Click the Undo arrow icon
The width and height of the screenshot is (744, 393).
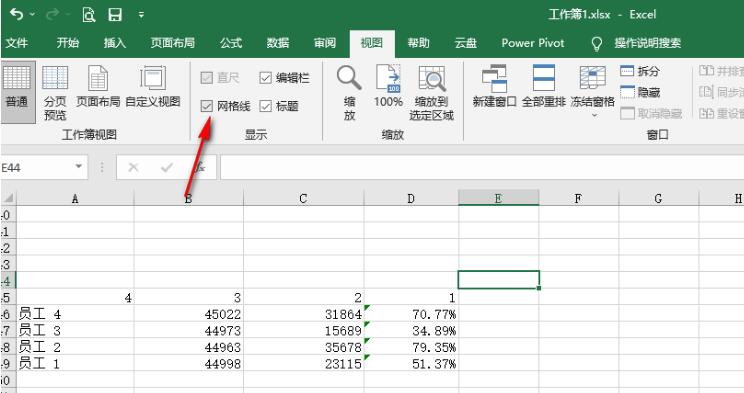(x=17, y=14)
